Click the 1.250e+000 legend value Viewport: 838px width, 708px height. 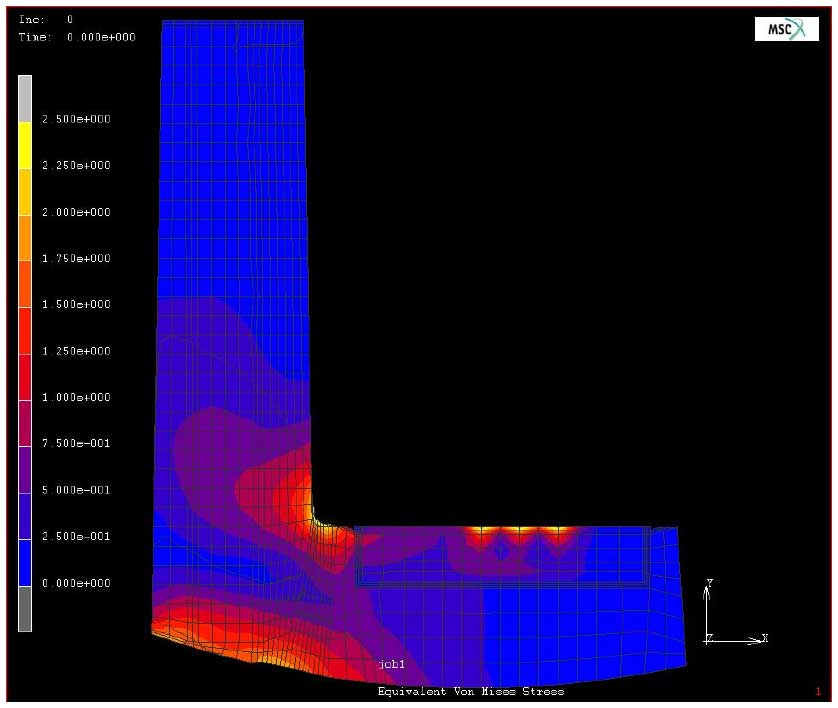coord(76,351)
